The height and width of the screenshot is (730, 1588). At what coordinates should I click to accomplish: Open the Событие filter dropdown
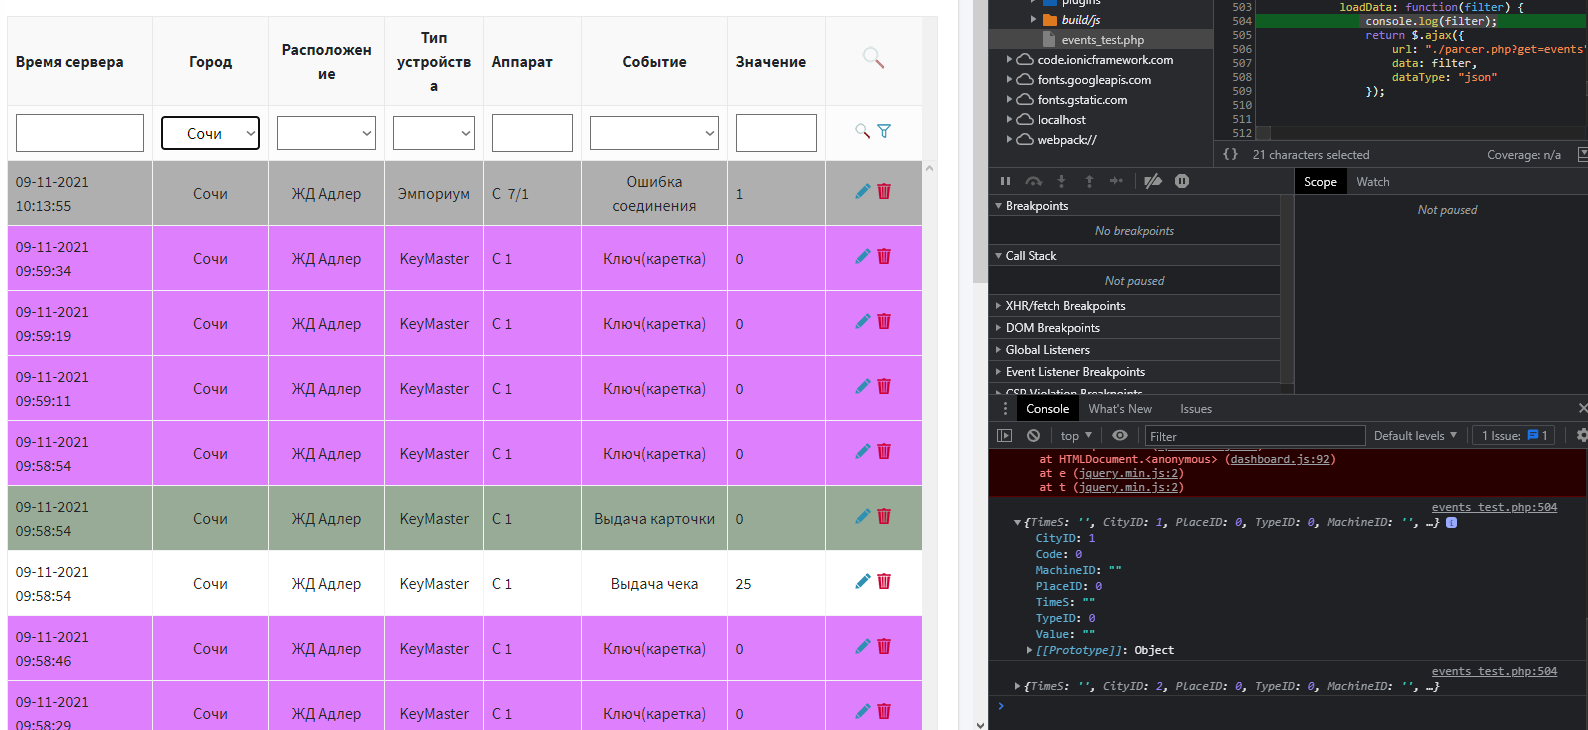click(x=654, y=133)
